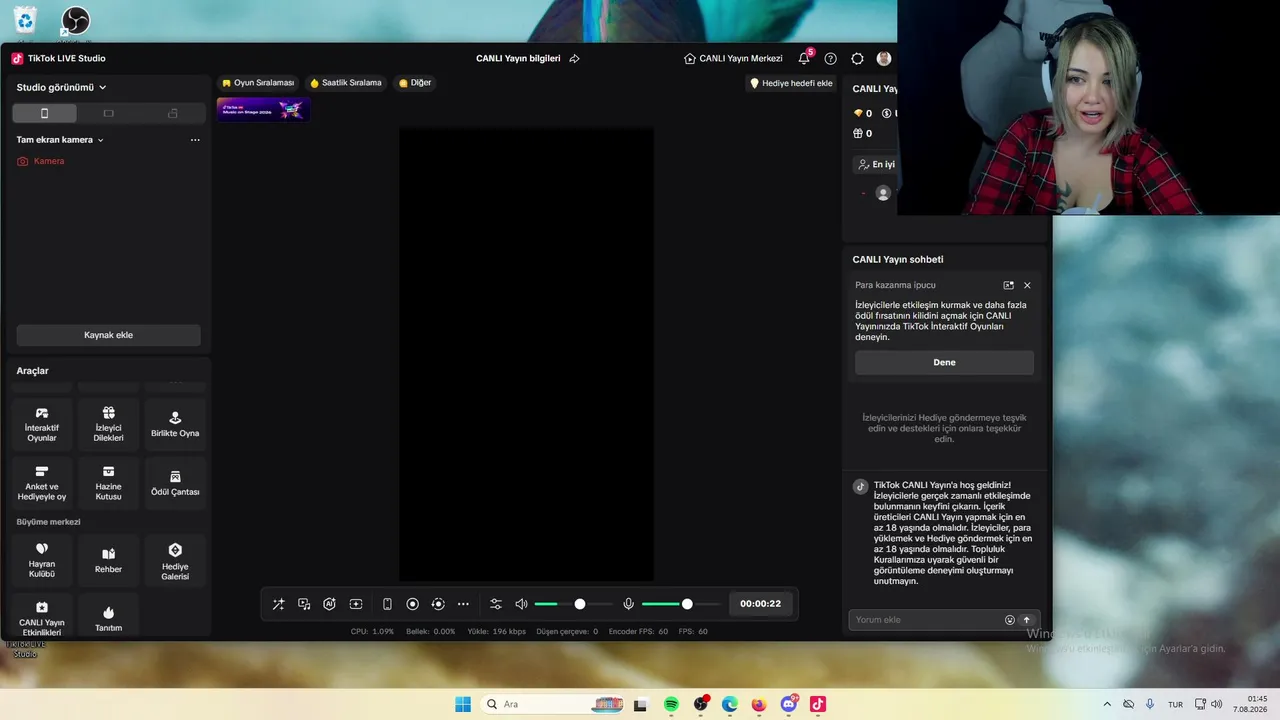Switch to landscape layout
The height and width of the screenshot is (720, 1280).
[x=108, y=113]
